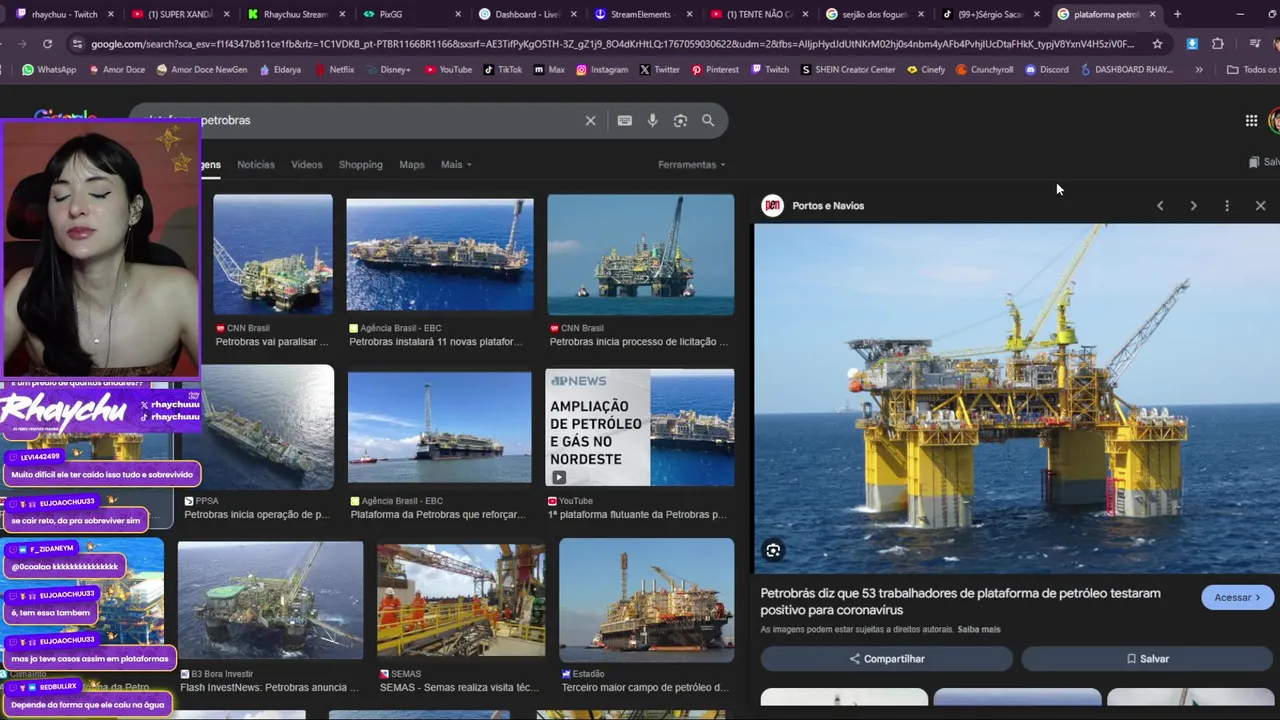Open Estadão 'Terceiro maior campo' thumbnail
Image resolution: width=1280 pixels, height=720 pixels.
coord(646,598)
